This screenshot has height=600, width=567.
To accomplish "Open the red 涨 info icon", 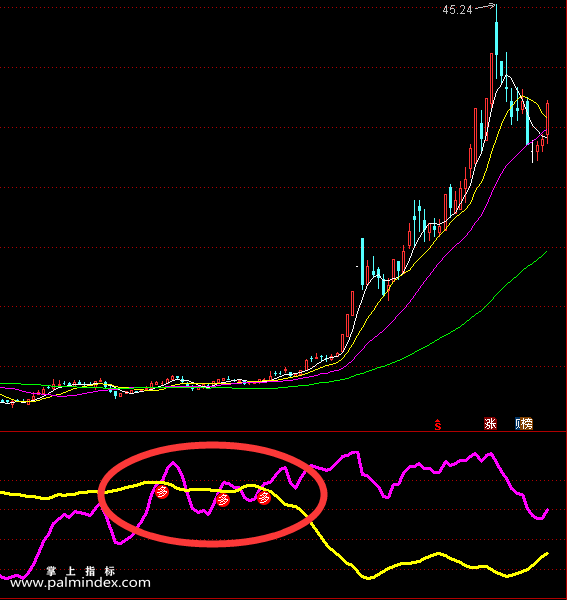I will [490, 424].
